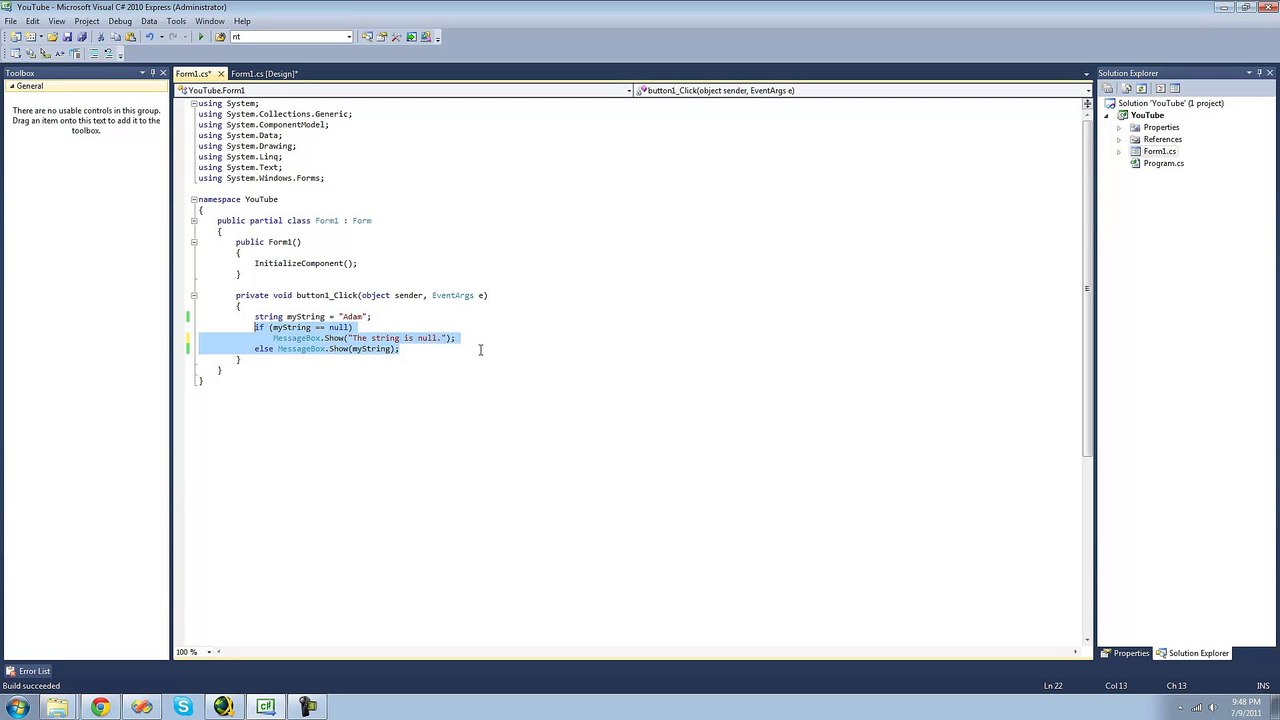
Task: Collapse the namespace YouTube code region
Action: [194, 199]
